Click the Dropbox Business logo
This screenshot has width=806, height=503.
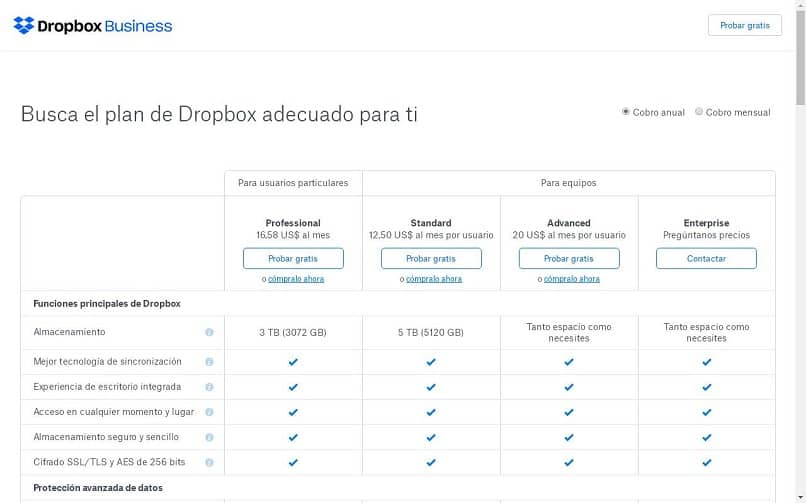[93, 26]
